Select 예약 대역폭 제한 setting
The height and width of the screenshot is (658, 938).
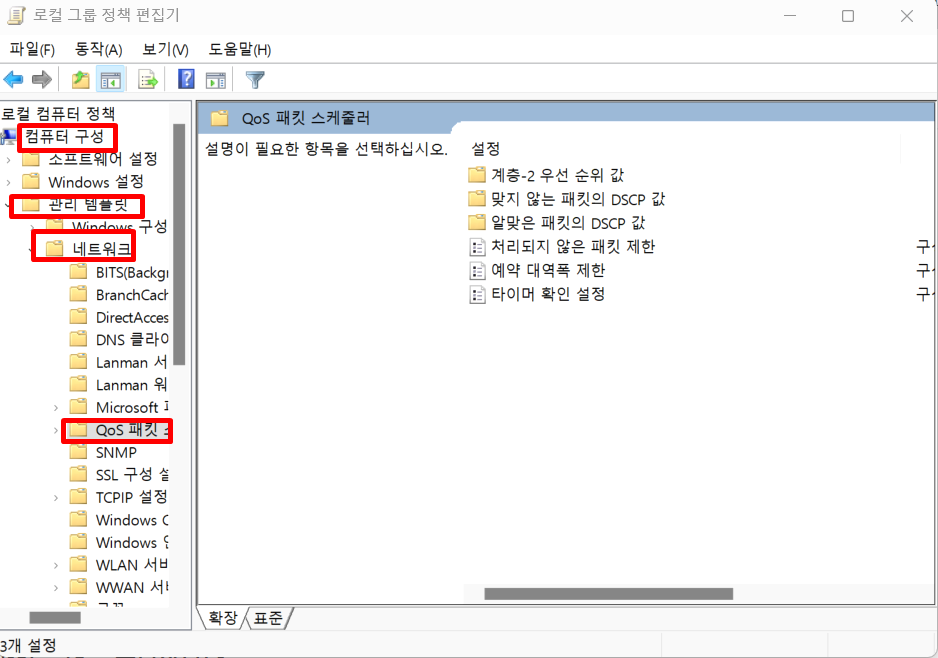(x=547, y=270)
